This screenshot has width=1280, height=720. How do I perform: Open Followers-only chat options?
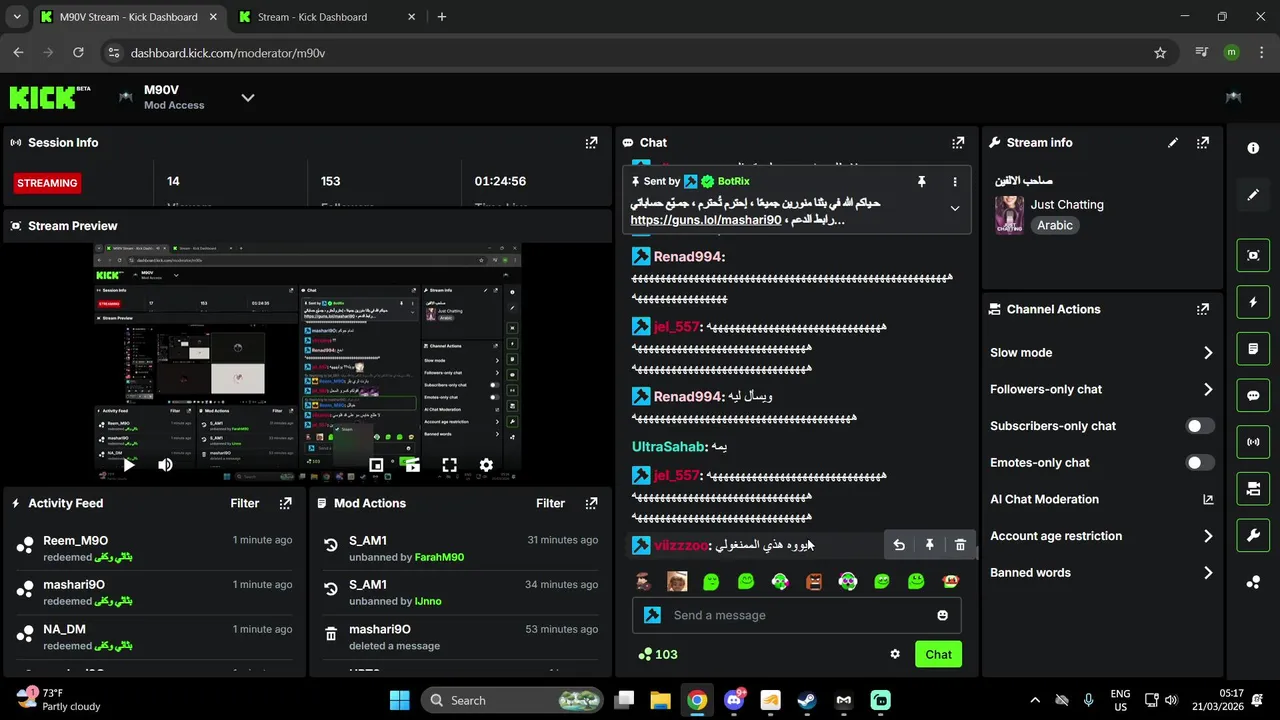1101,389
